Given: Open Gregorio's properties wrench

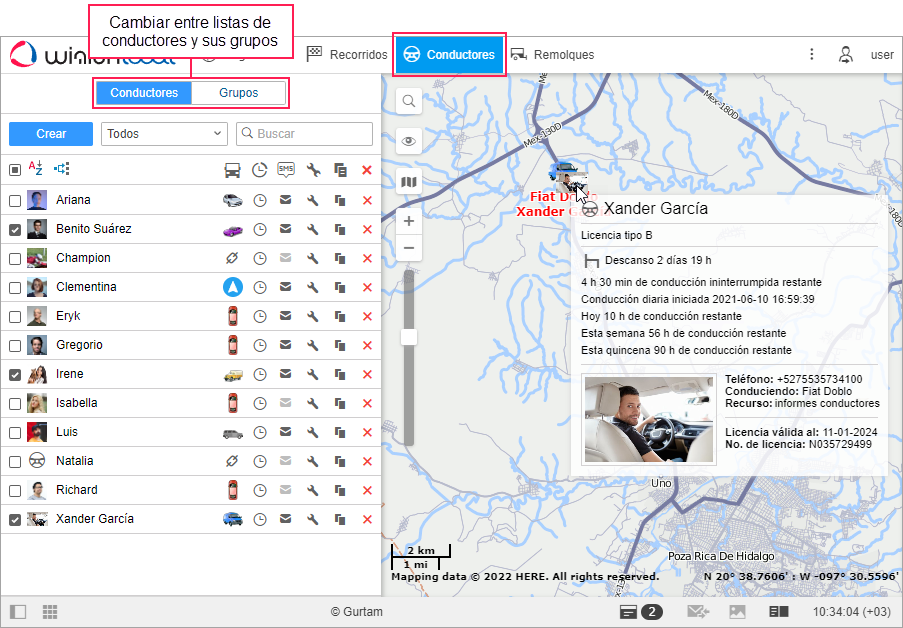Looking at the screenshot, I should click(x=313, y=345).
